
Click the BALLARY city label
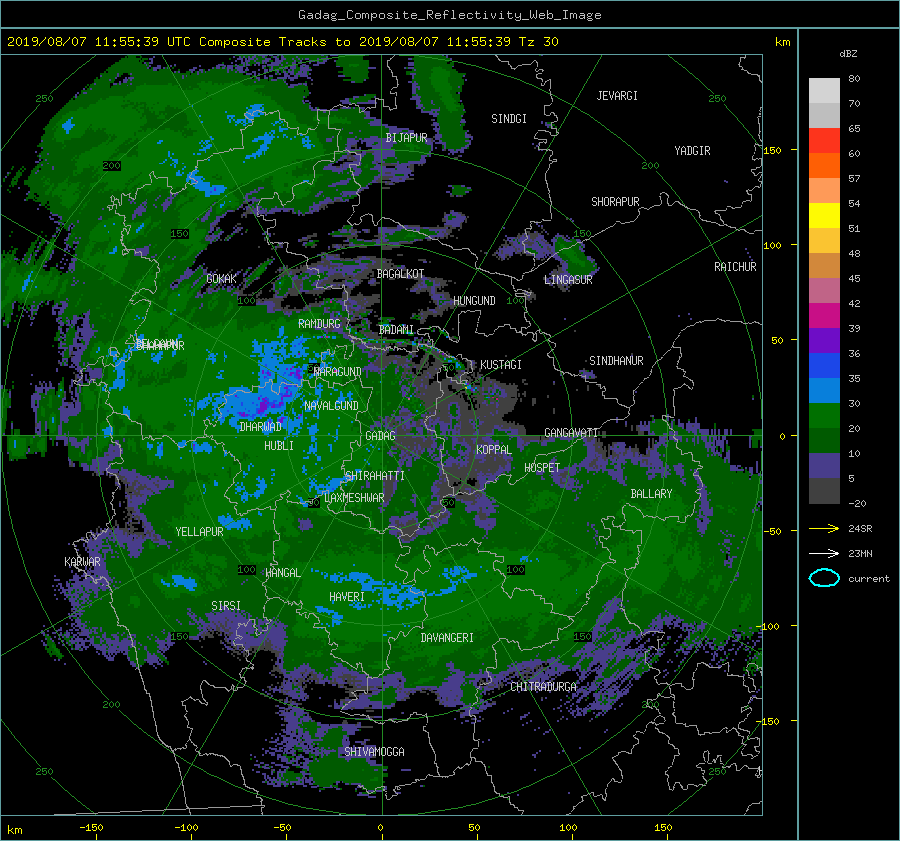(x=651, y=494)
